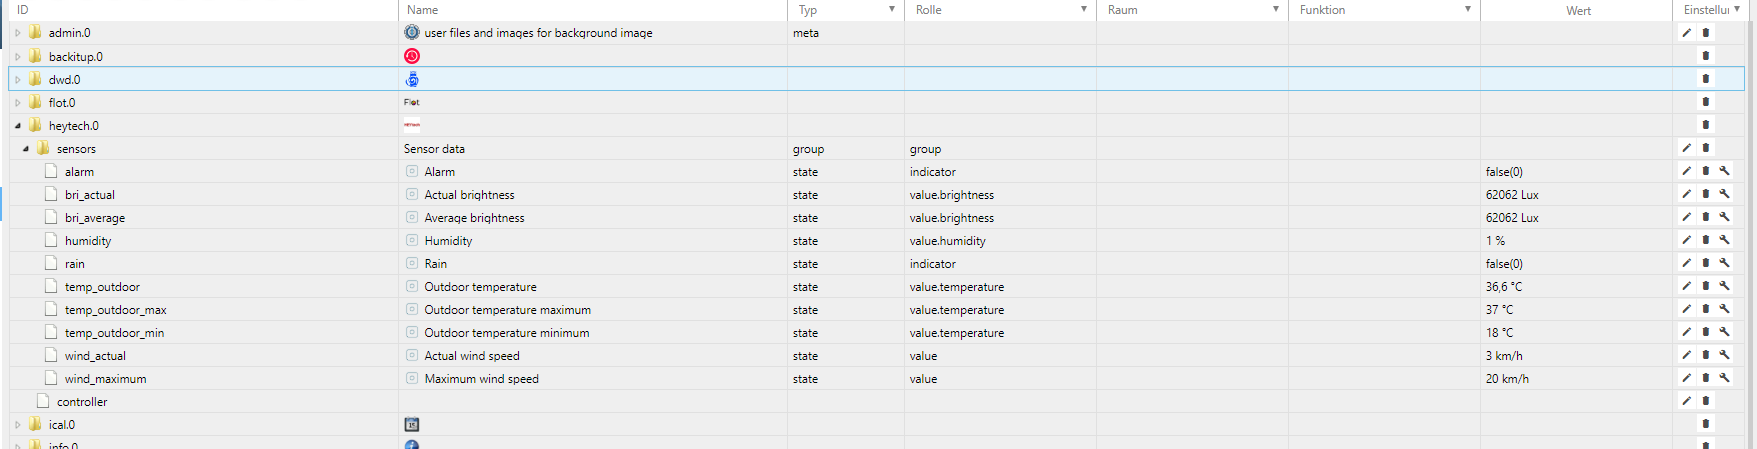Viewport: 1757px width, 449px height.
Task: Expand the admin.0 folder
Action: [x=18, y=33]
